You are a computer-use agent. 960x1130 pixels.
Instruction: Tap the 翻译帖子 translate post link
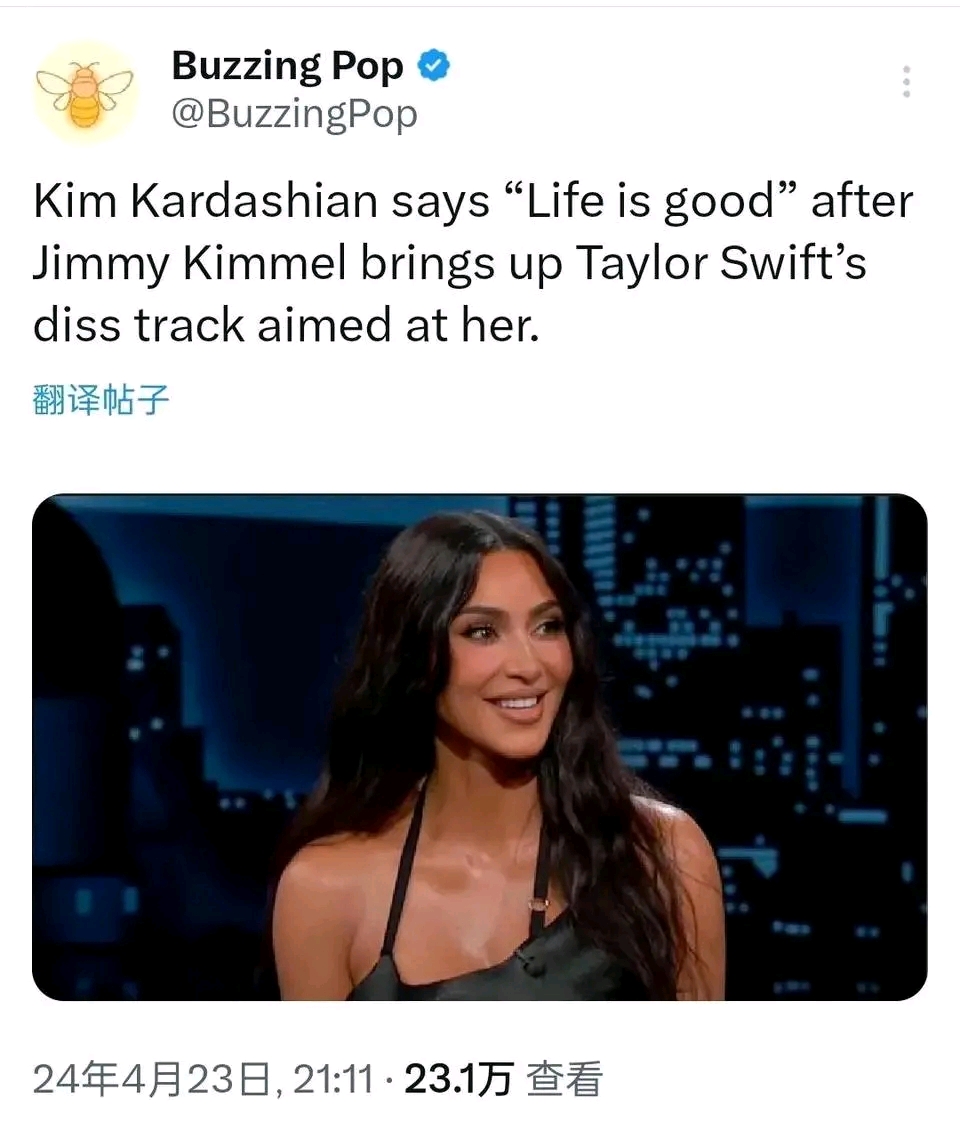click(101, 400)
